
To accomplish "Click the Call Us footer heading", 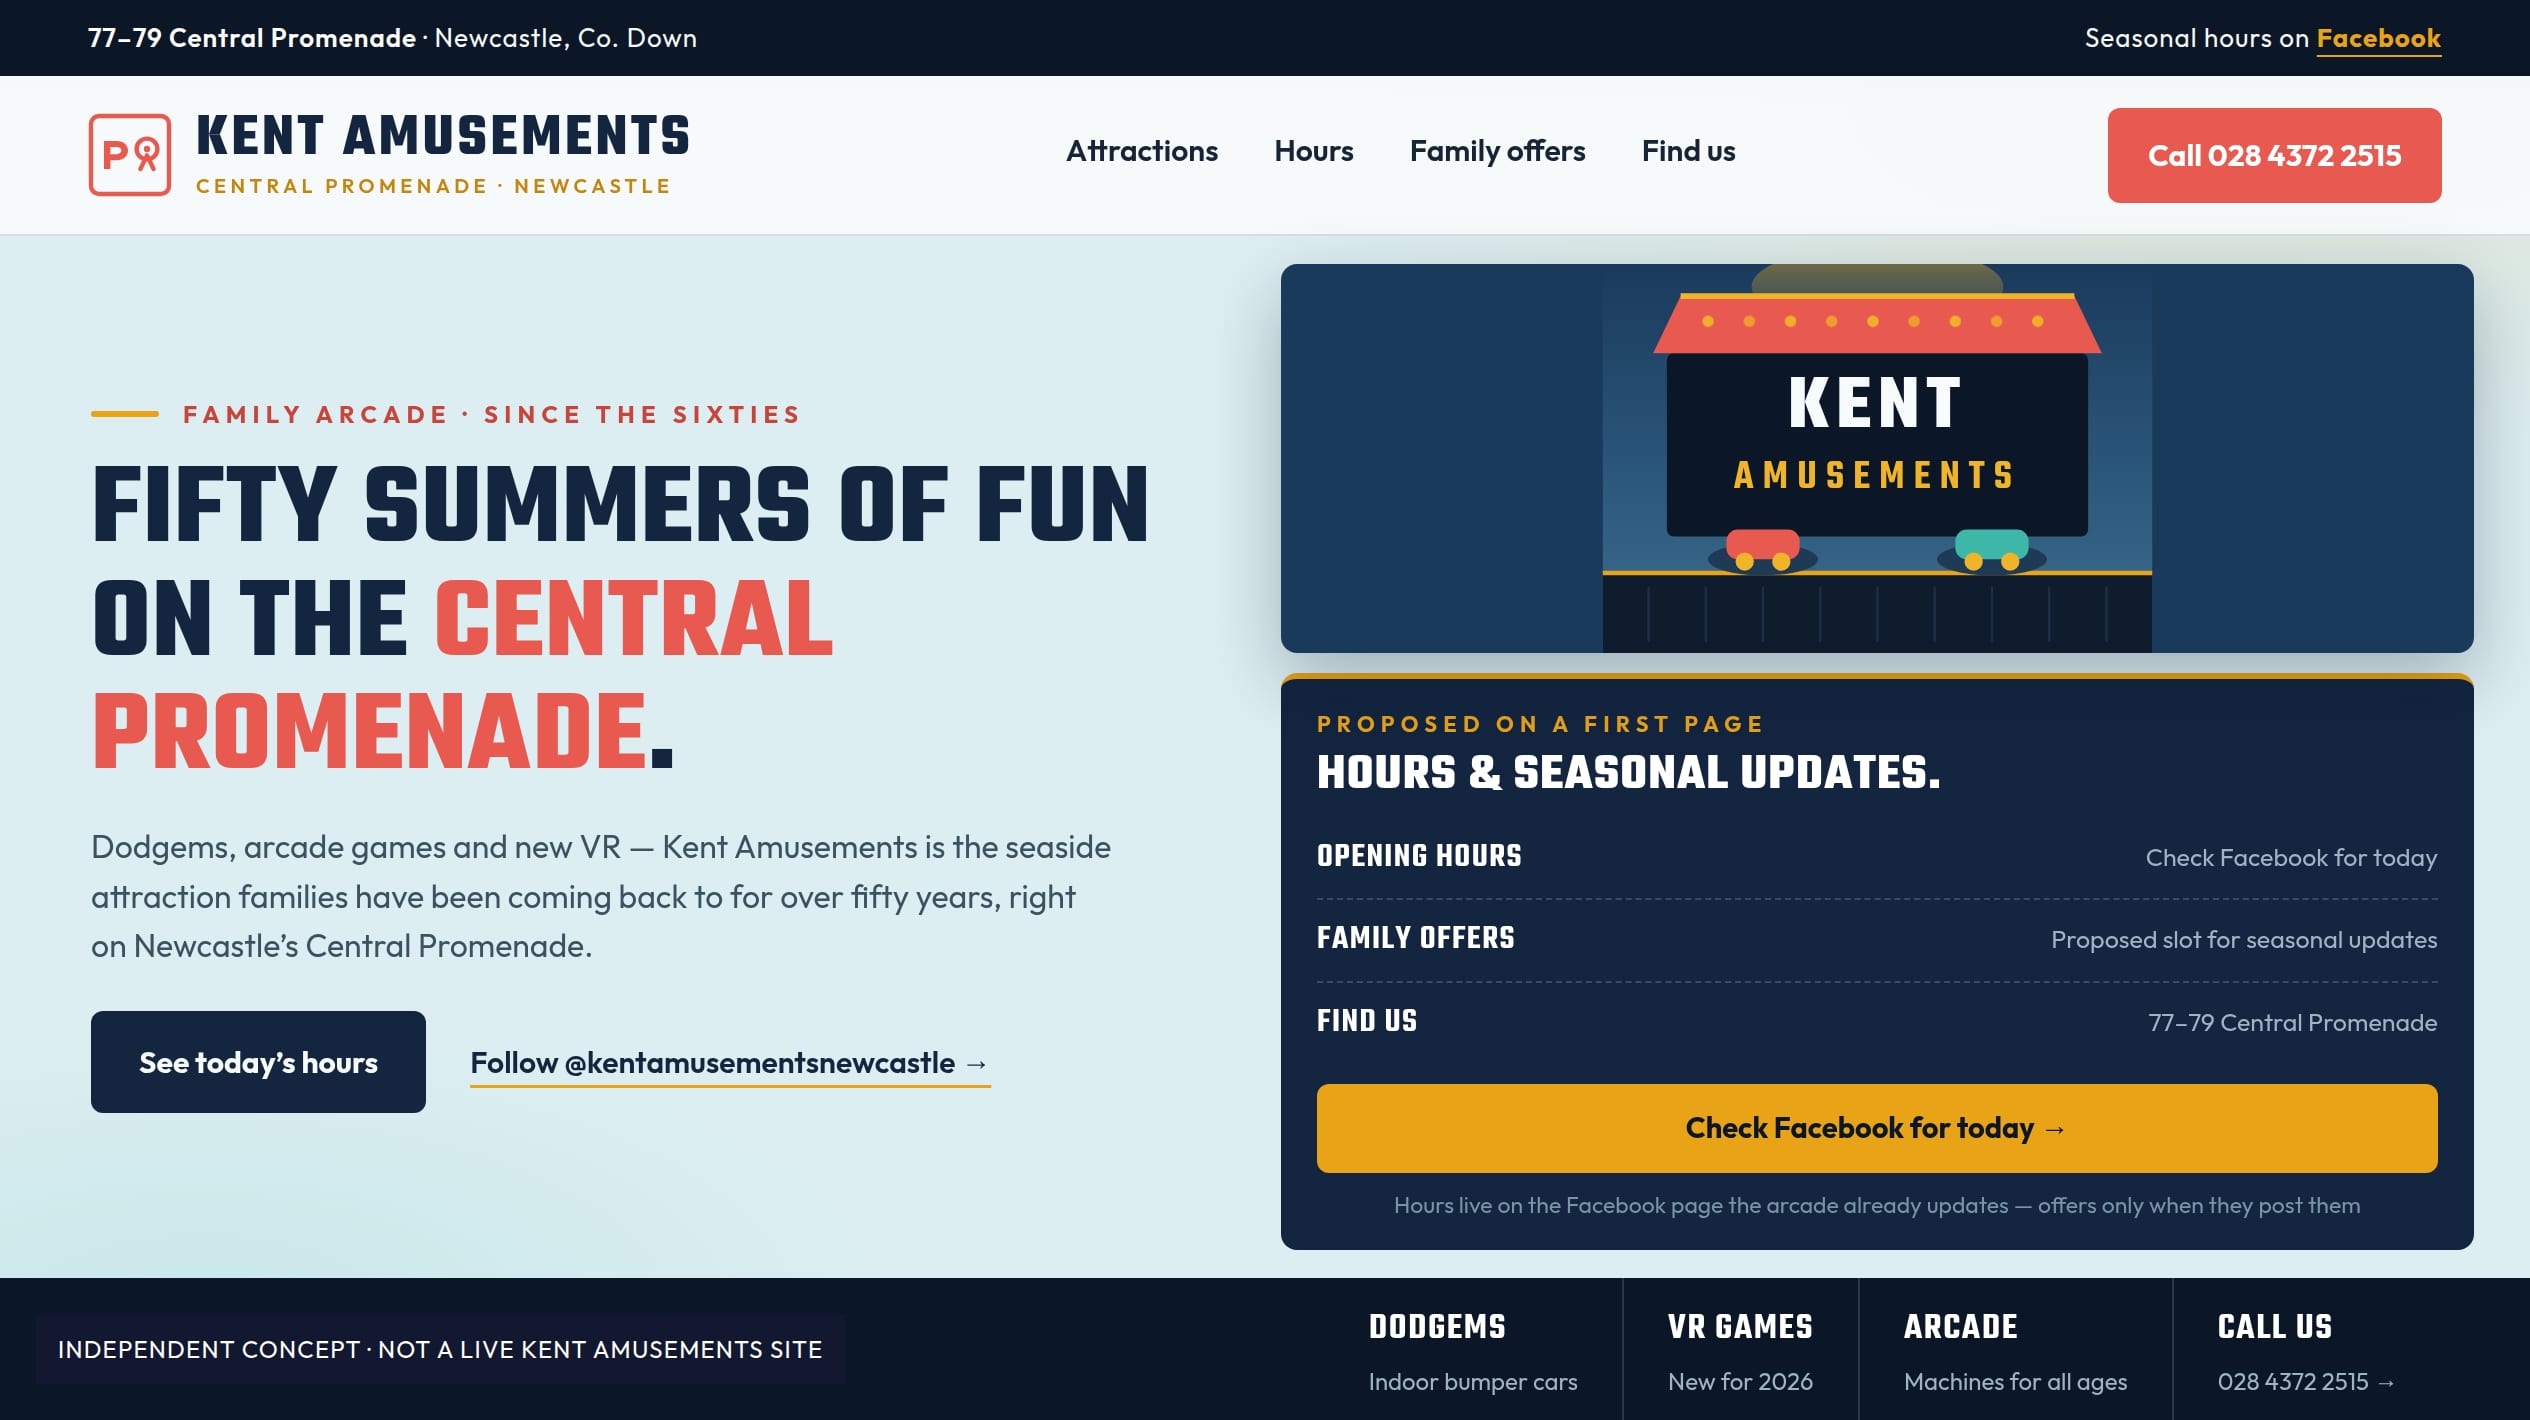I will [x=2274, y=1327].
